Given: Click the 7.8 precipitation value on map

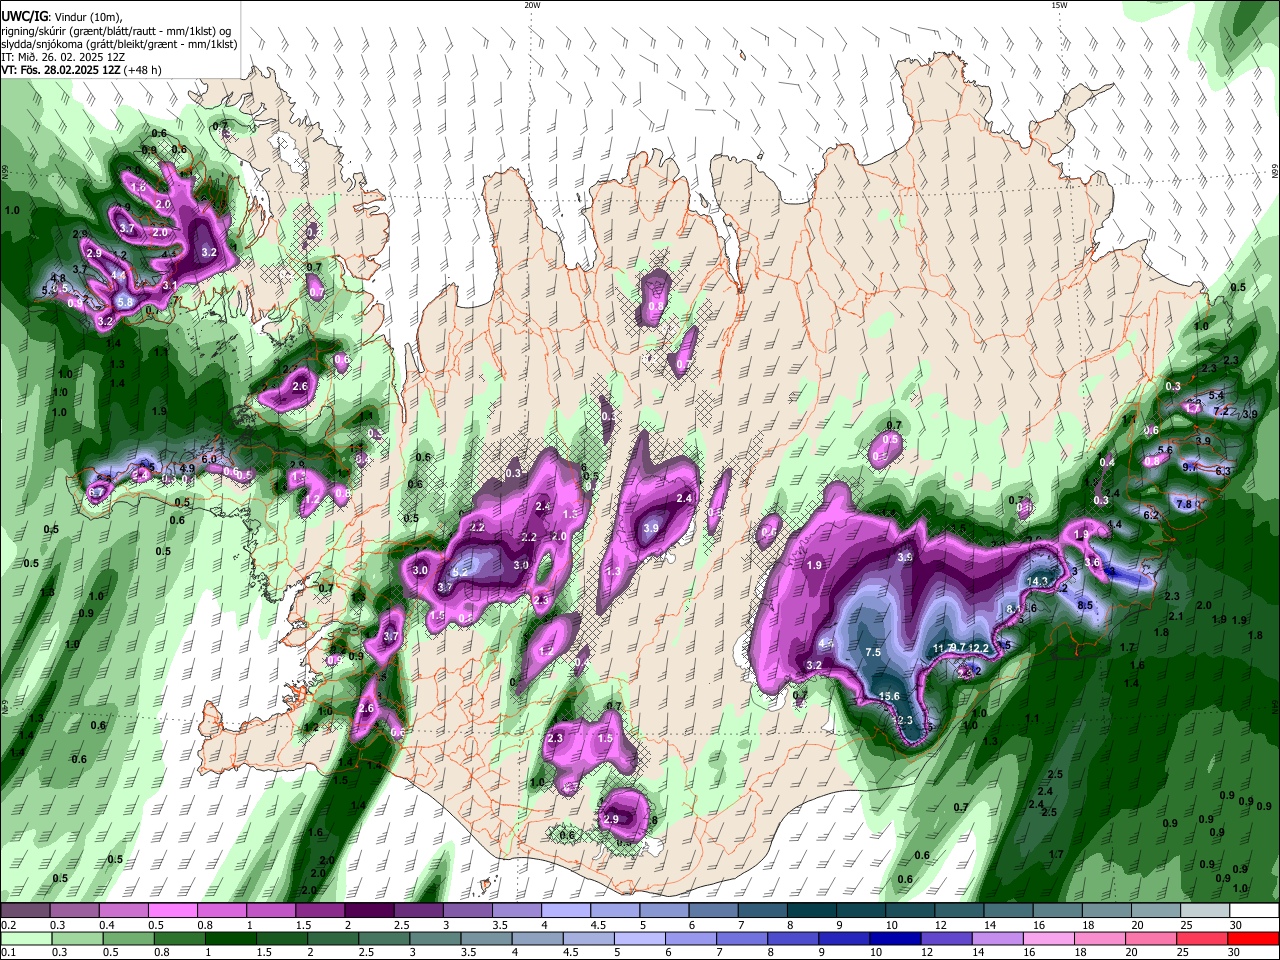Looking at the screenshot, I should coord(1184,504).
